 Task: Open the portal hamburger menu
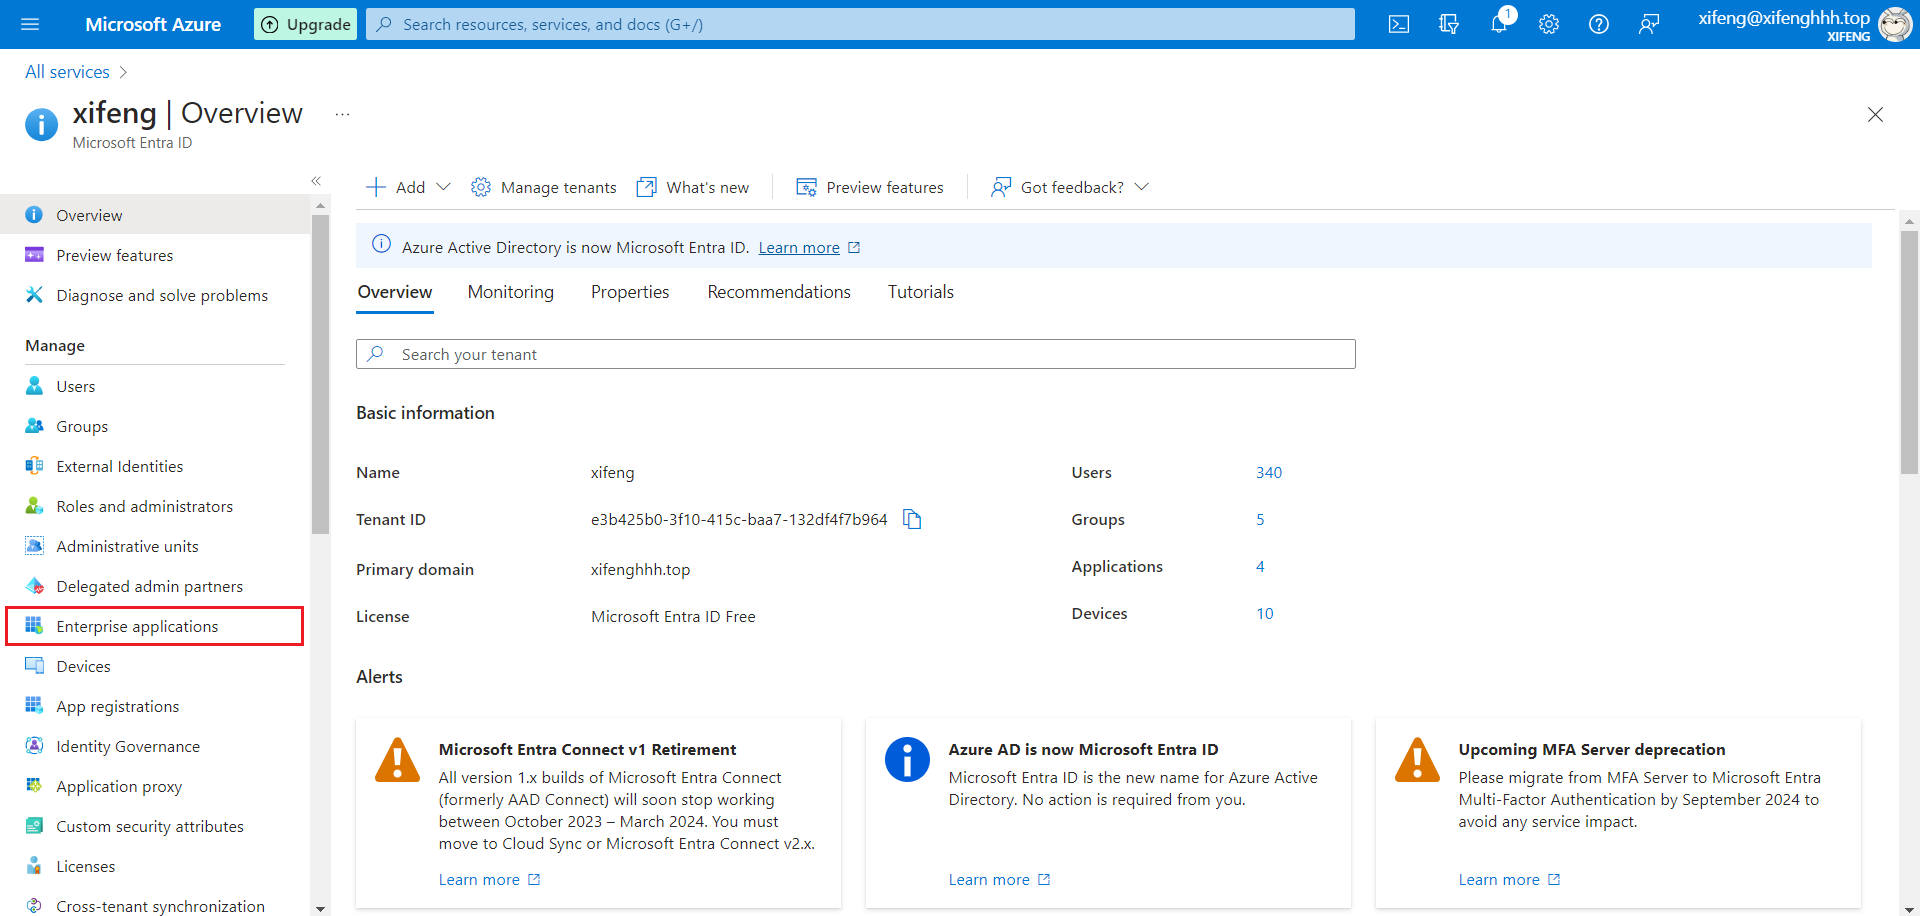pyautogui.click(x=30, y=24)
